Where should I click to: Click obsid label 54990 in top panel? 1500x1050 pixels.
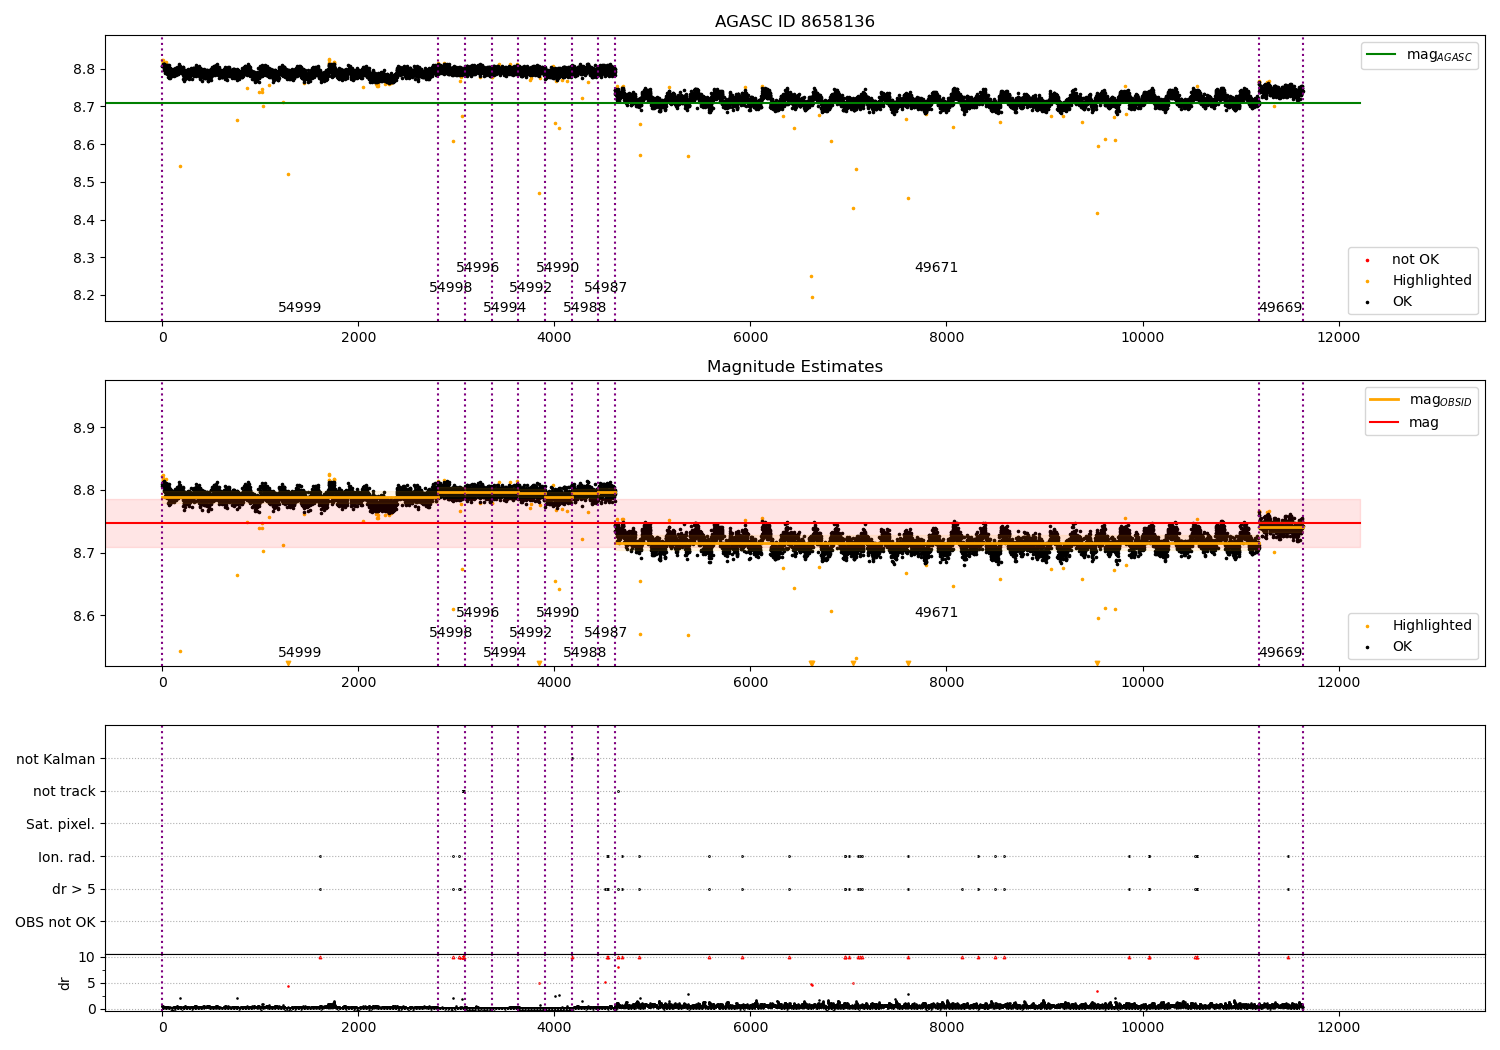(x=557, y=268)
